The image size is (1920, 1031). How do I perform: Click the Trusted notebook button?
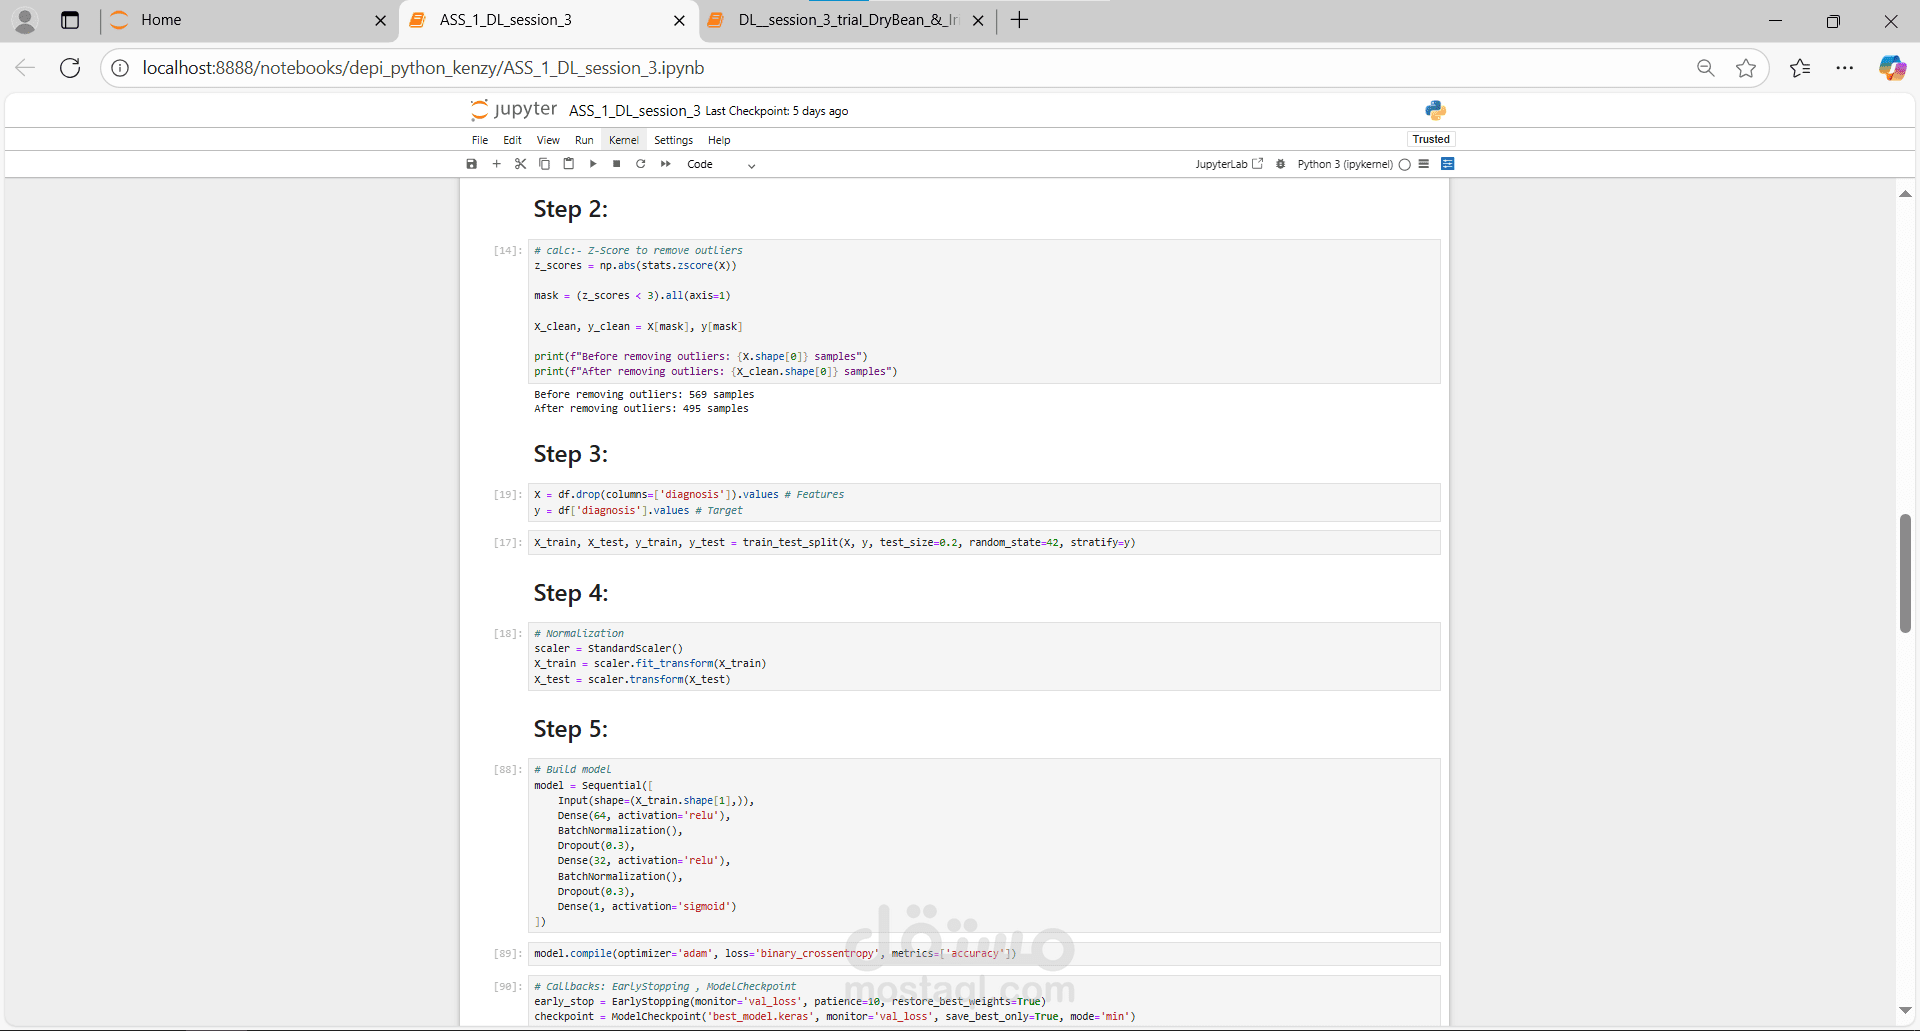pos(1430,139)
